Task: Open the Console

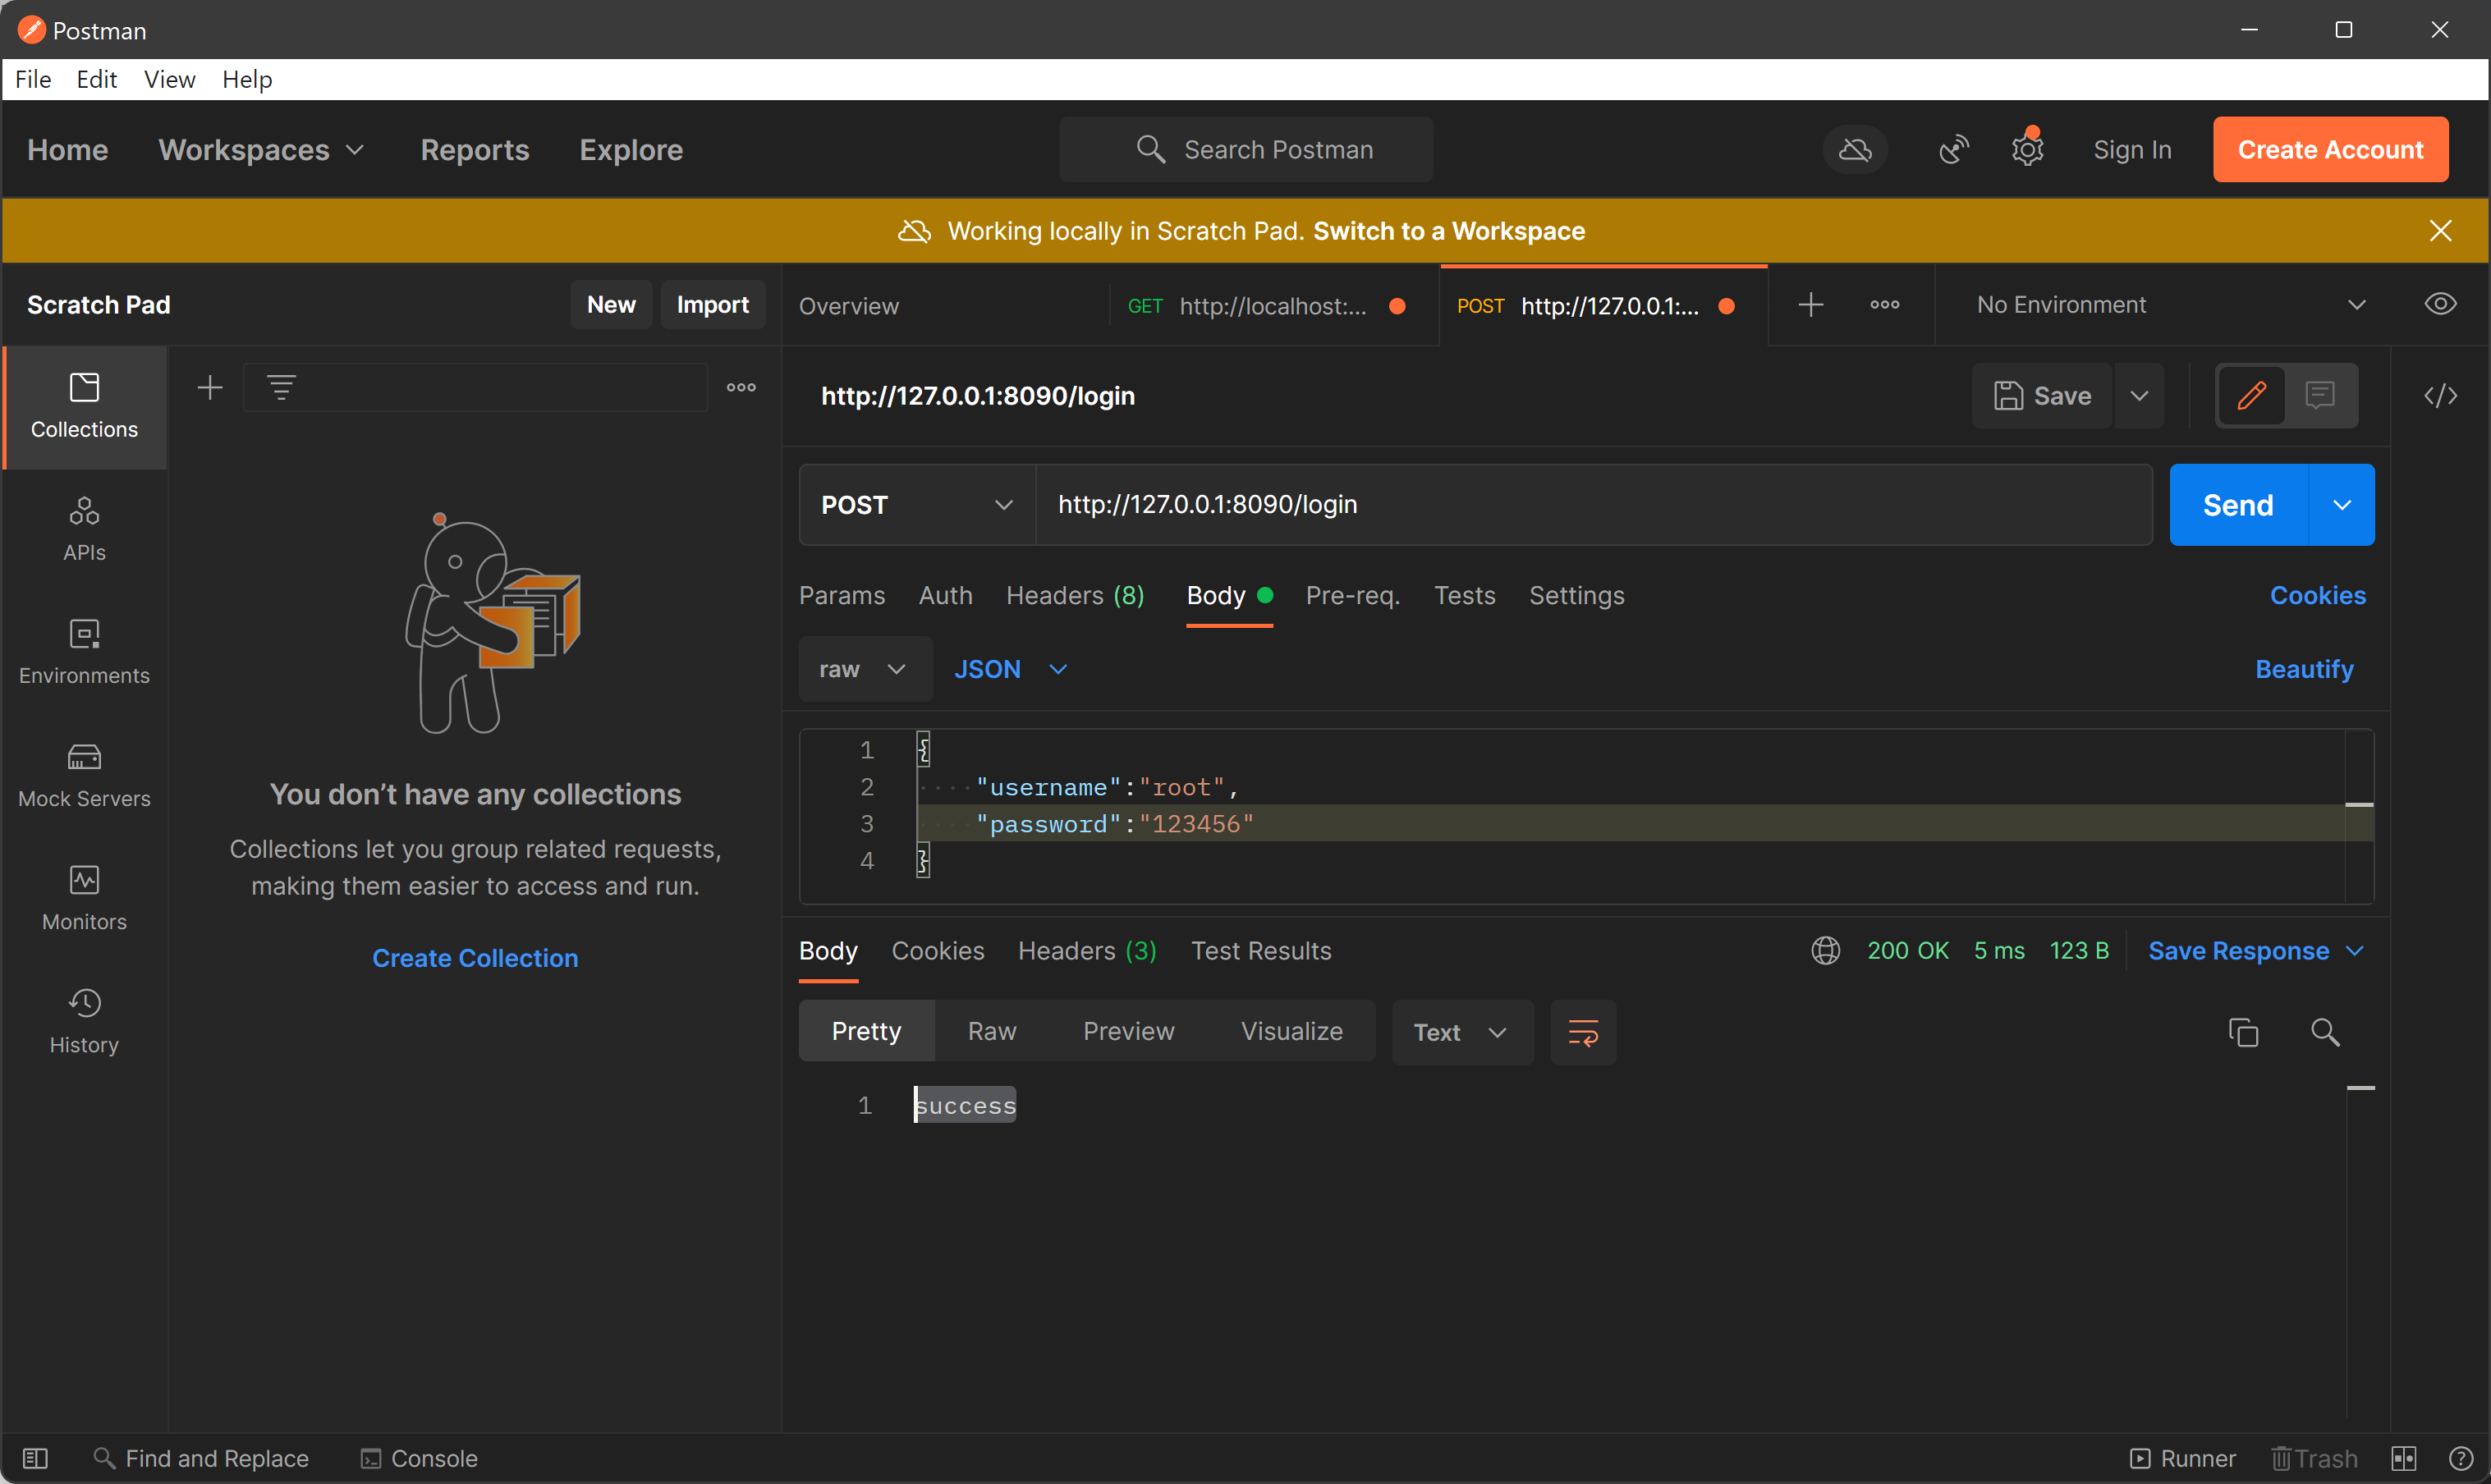Action: pos(419,1459)
